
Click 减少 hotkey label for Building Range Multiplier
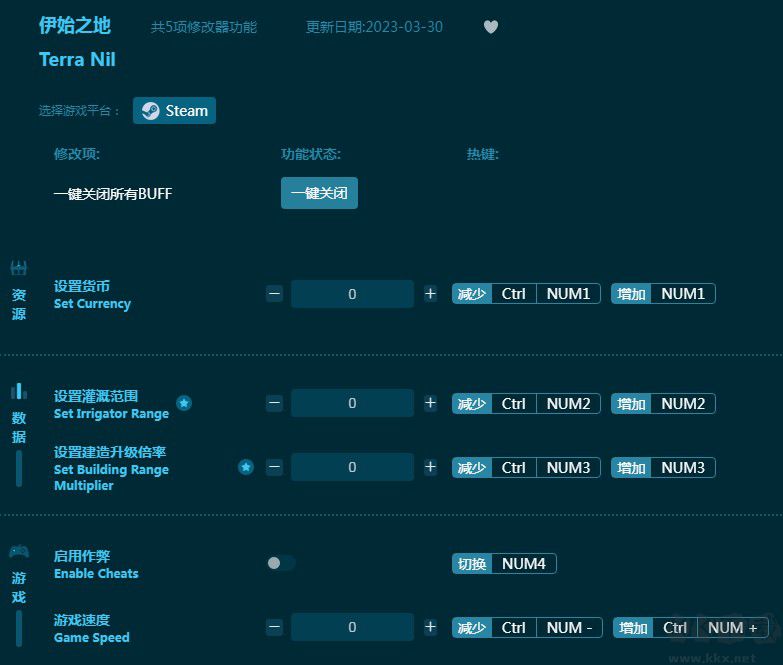(x=472, y=468)
